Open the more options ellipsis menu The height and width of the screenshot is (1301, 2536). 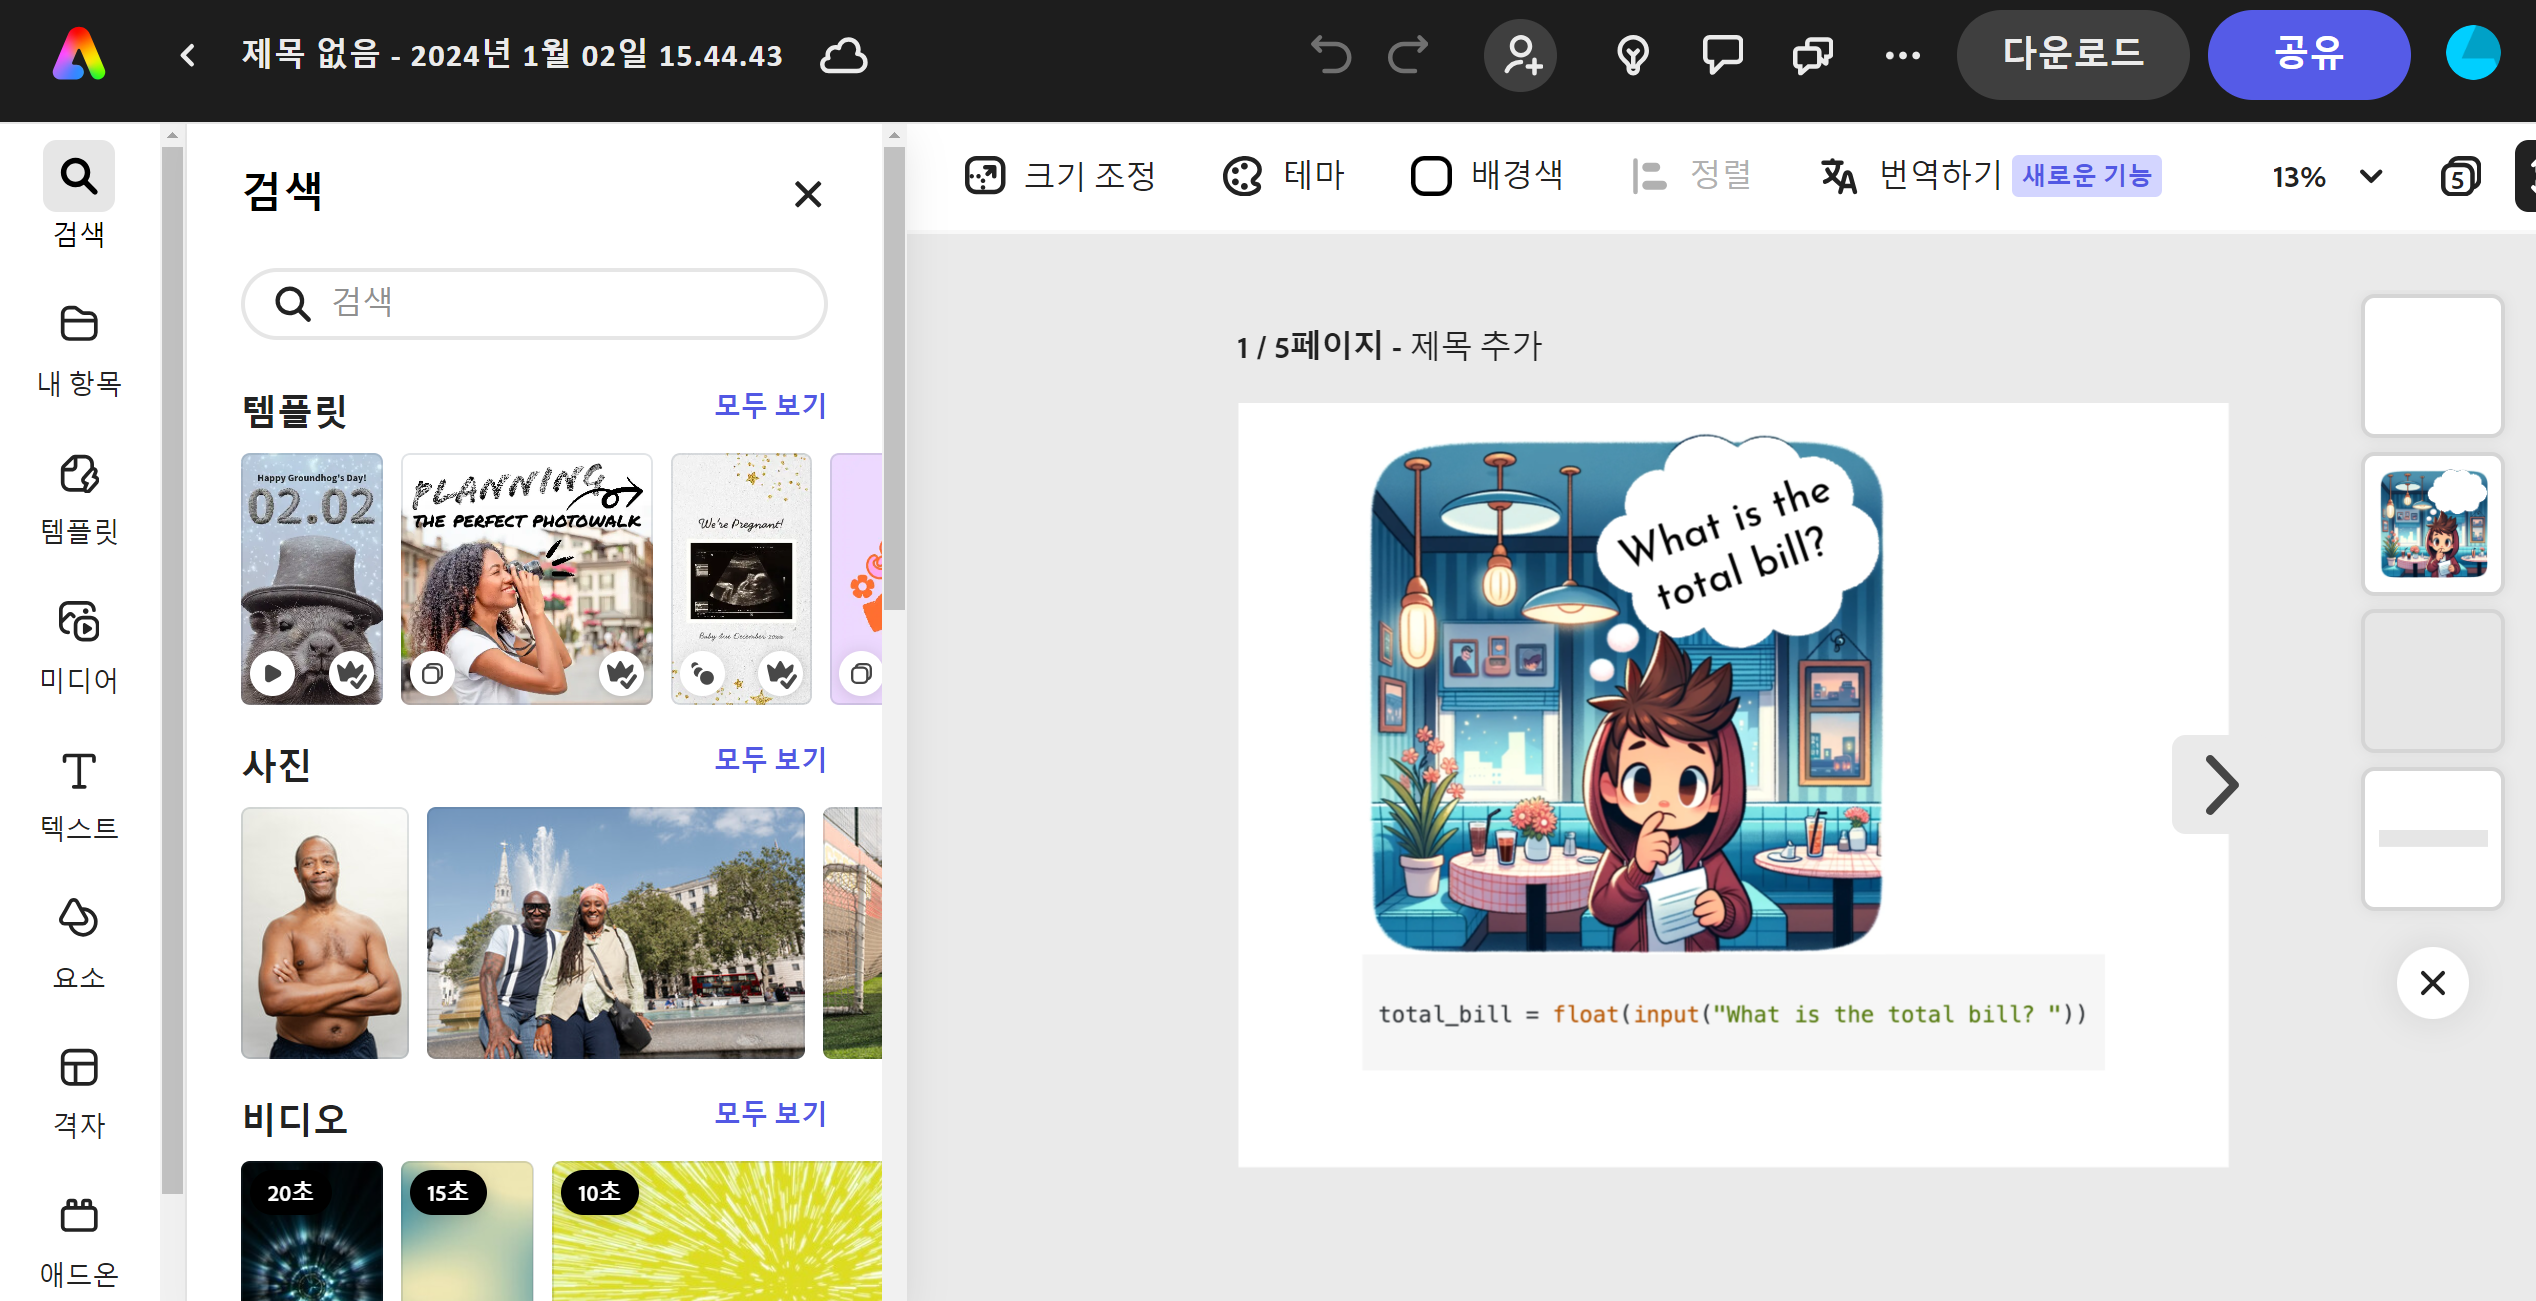click(1902, 56)
